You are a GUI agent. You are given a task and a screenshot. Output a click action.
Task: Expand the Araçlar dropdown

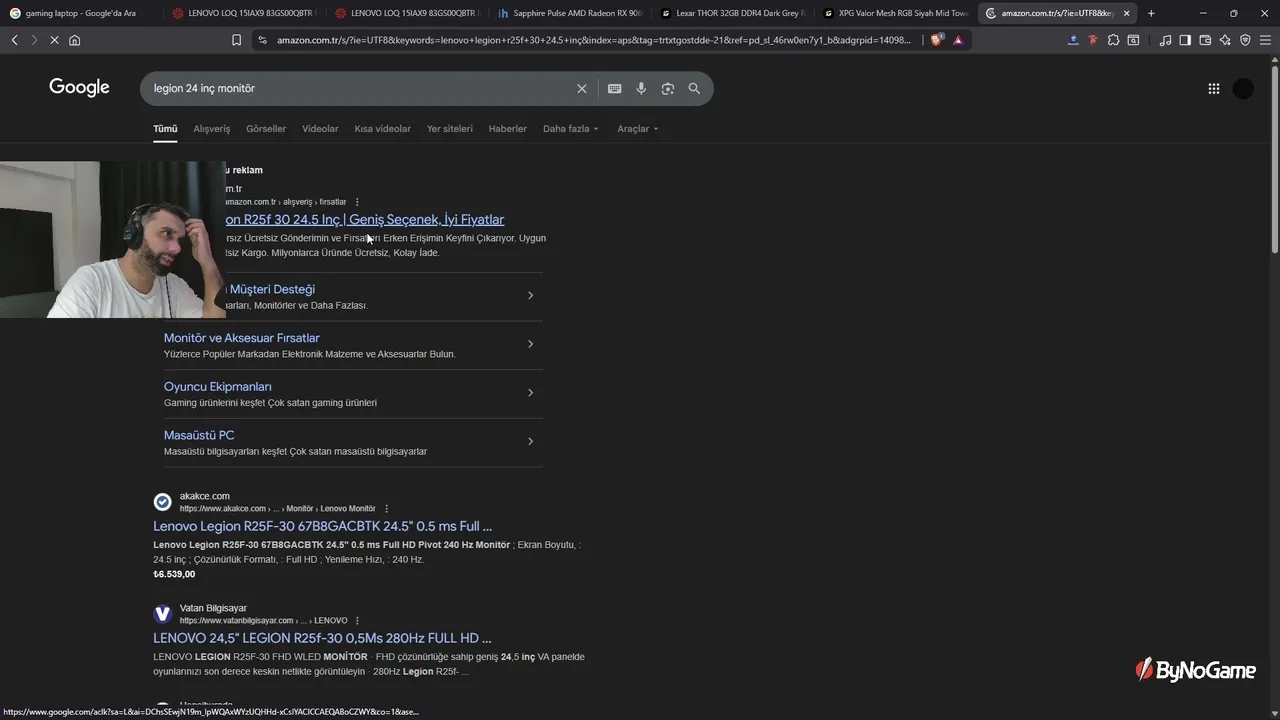pos(638,129)
